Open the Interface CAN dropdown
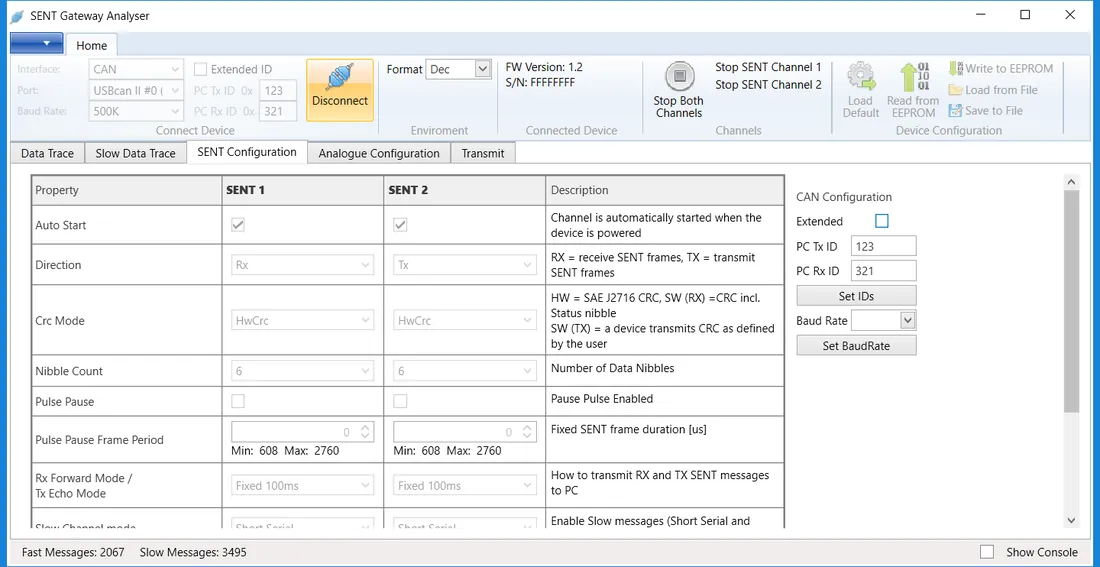Viewport: 1100px width, 567px height. (136, 69)
